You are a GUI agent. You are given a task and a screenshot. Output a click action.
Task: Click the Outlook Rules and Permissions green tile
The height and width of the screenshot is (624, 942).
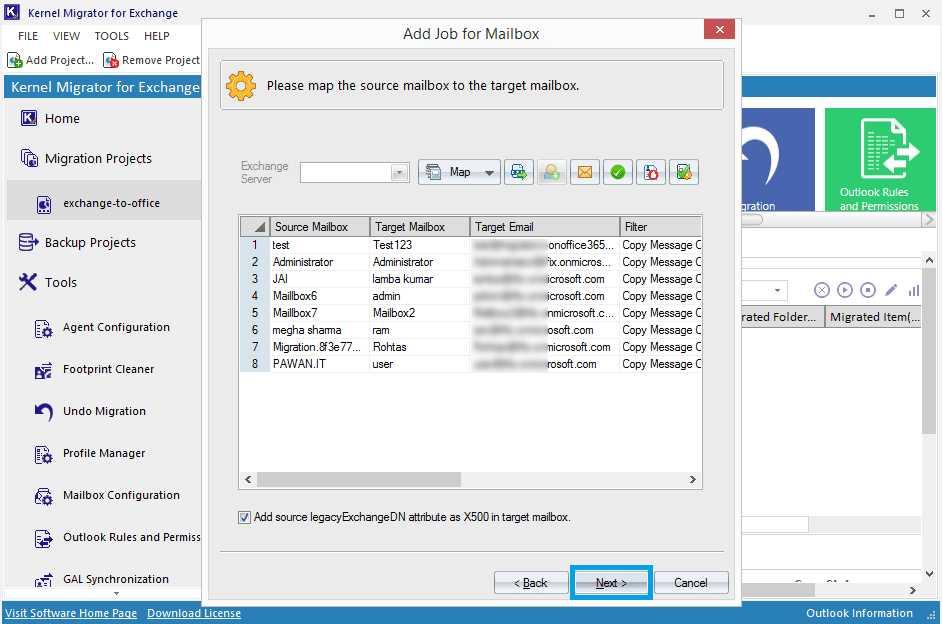coord(880,160)
